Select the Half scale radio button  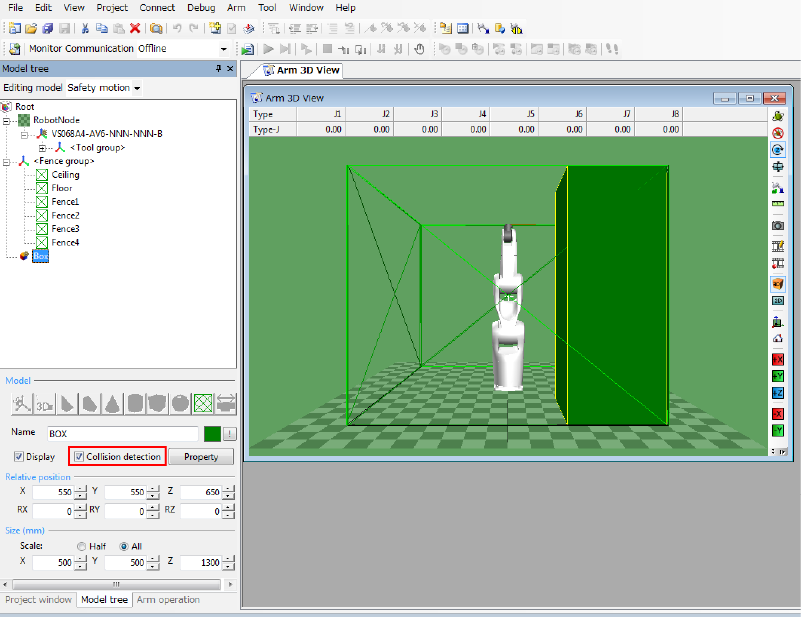point(82,546)
